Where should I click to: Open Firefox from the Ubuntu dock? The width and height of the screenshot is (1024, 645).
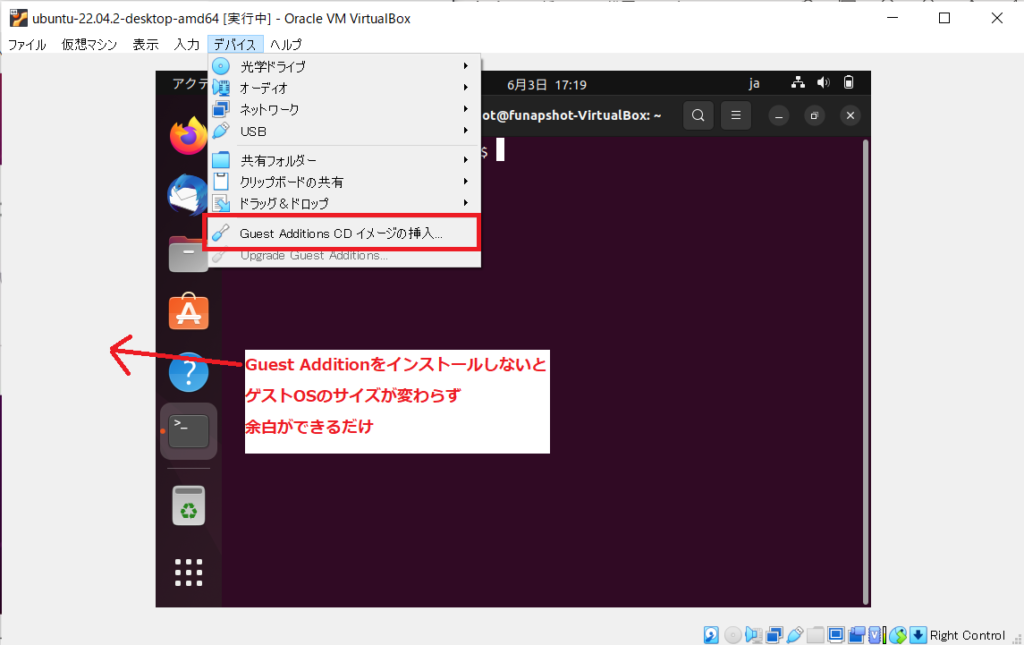point(188,137)
